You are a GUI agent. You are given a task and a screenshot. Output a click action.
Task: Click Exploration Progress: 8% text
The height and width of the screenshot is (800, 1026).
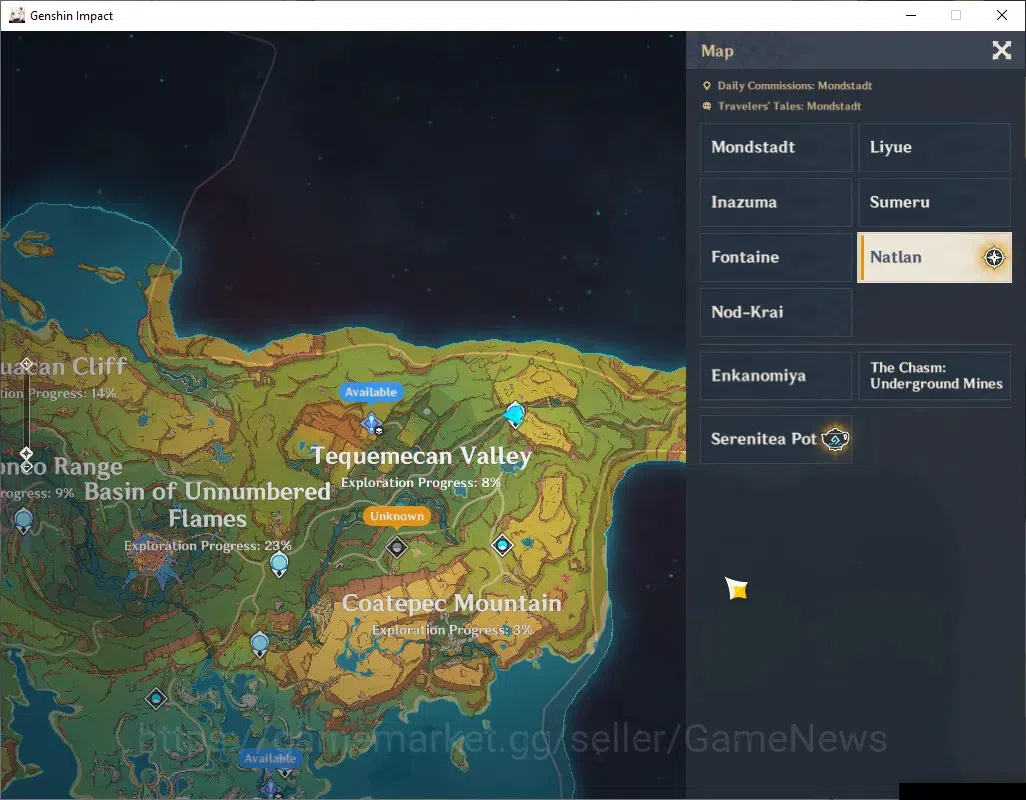(x=421, y=483)
